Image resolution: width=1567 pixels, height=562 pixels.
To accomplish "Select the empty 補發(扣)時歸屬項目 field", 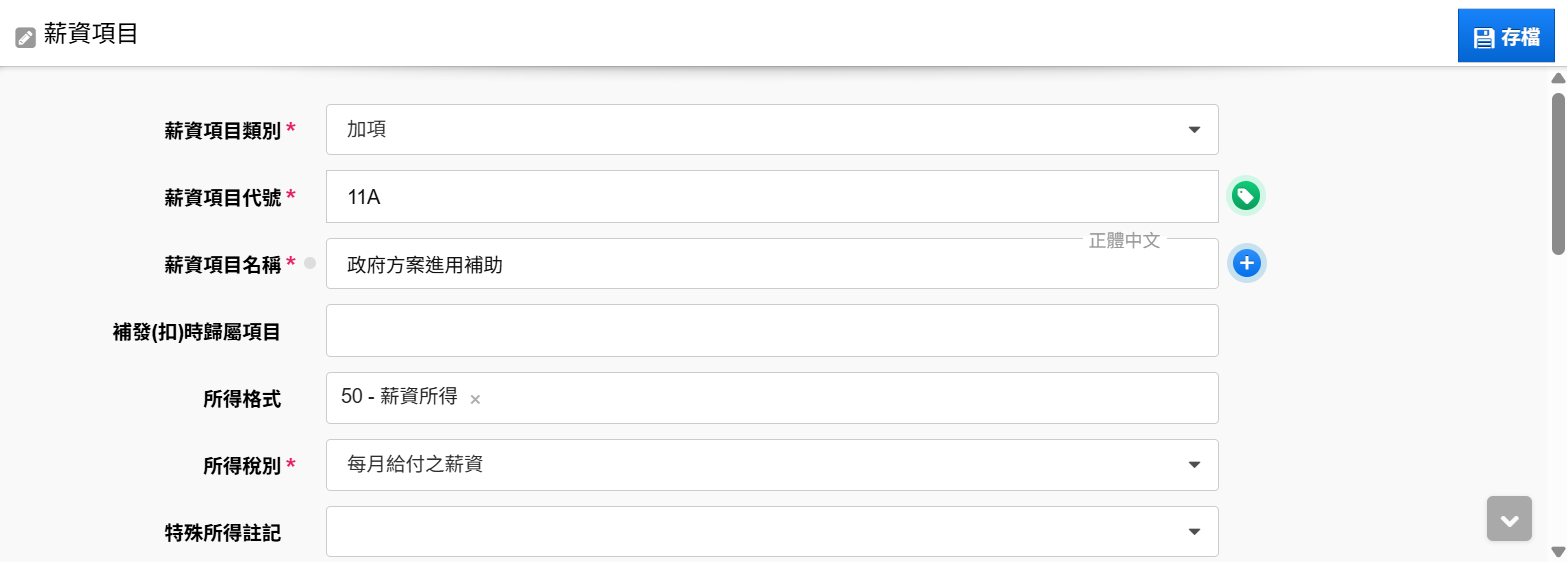I will tap(772, 330).
